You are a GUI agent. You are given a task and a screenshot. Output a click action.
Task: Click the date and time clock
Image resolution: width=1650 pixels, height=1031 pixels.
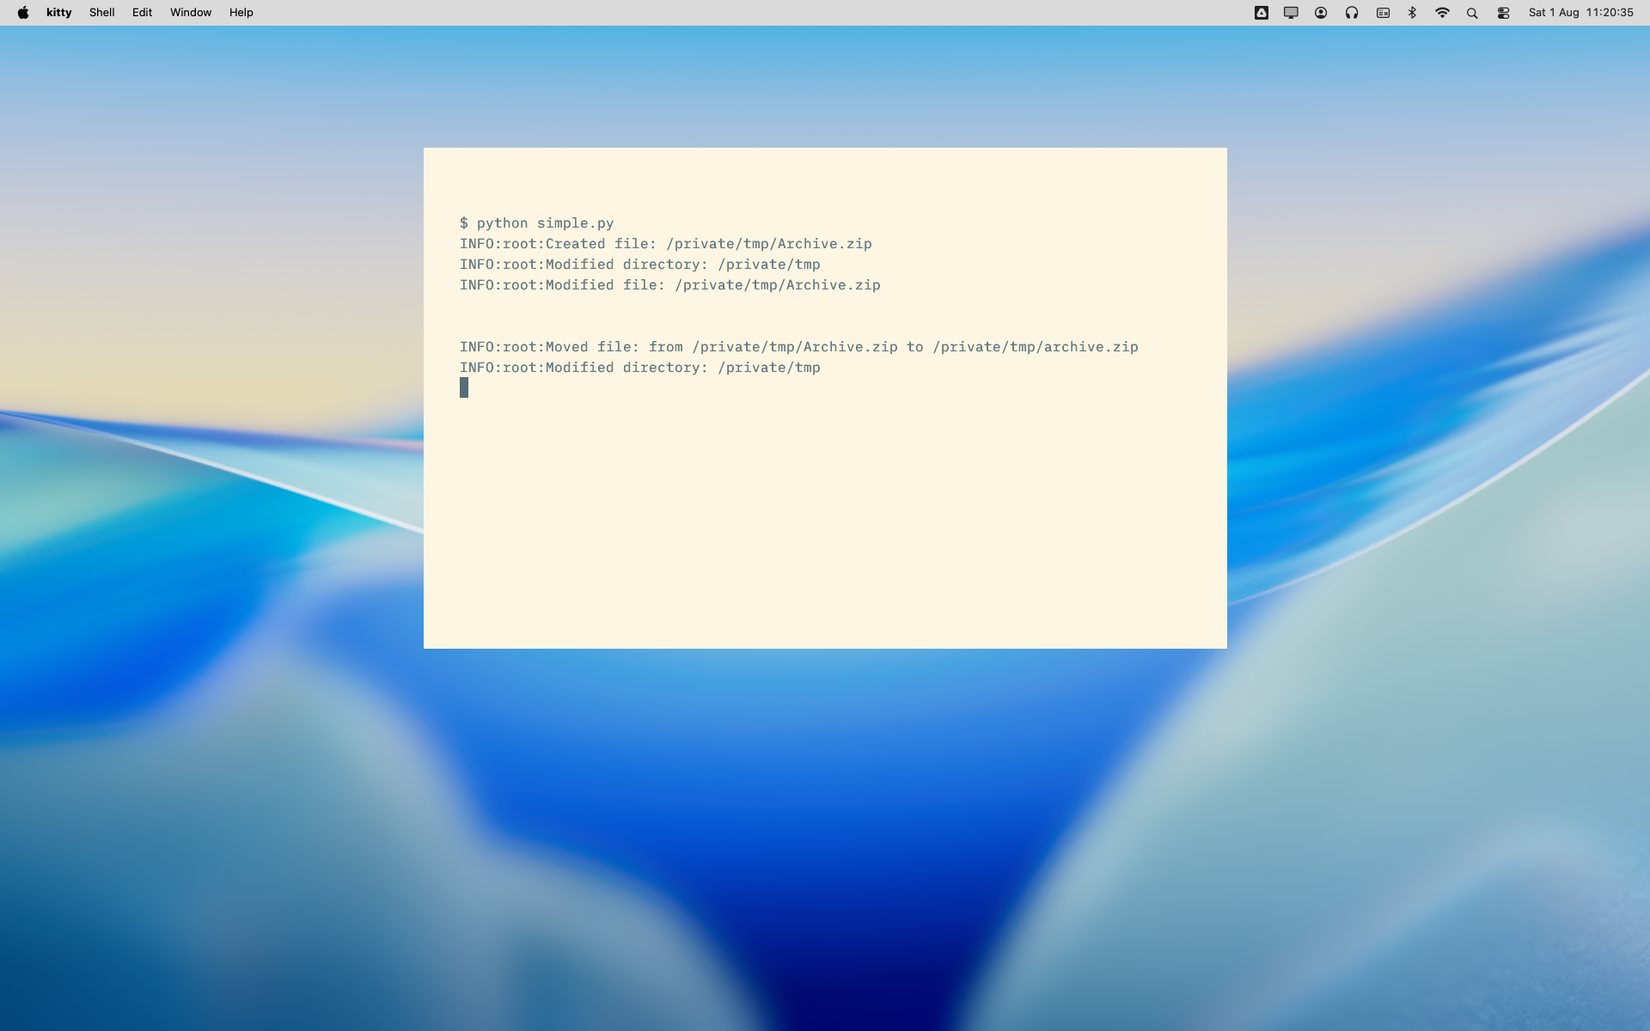pyautogui.click(x=1580, y=13)
